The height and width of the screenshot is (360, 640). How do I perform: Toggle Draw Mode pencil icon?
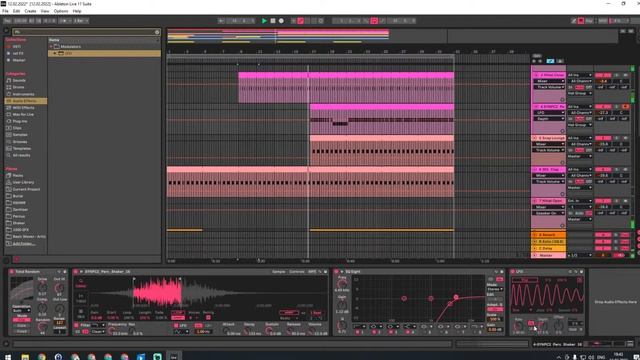click(x=573, y=21)
